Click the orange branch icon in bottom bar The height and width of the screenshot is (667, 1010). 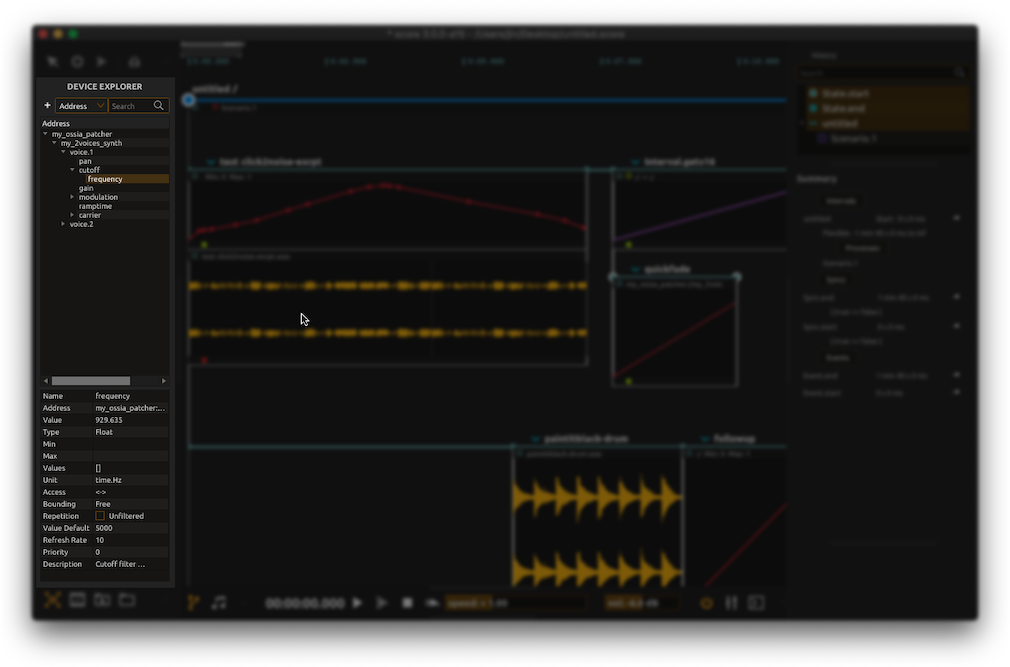(193, 603)
